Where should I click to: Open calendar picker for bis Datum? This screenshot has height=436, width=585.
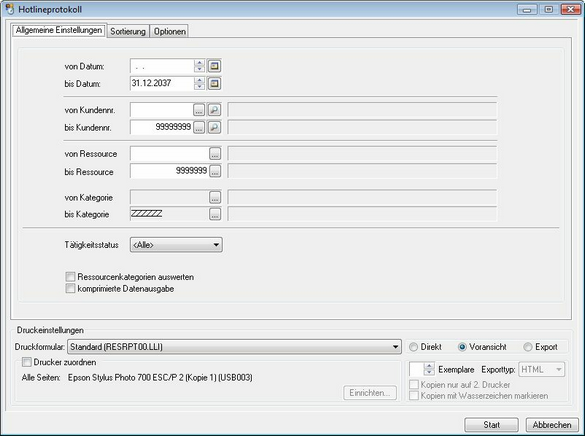[214, 83]
